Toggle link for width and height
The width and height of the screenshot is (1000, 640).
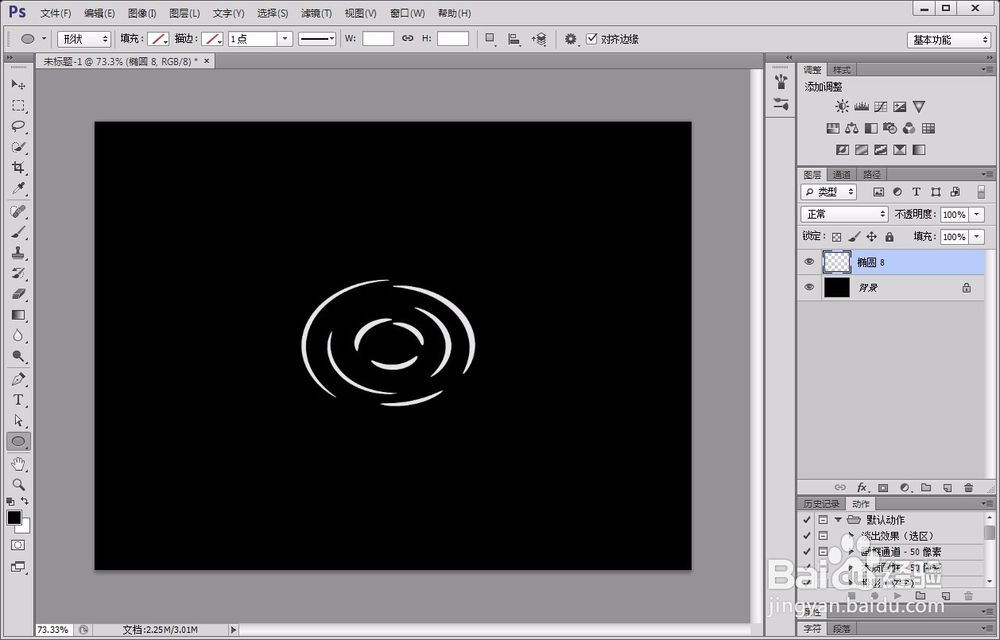click(408, 39)
